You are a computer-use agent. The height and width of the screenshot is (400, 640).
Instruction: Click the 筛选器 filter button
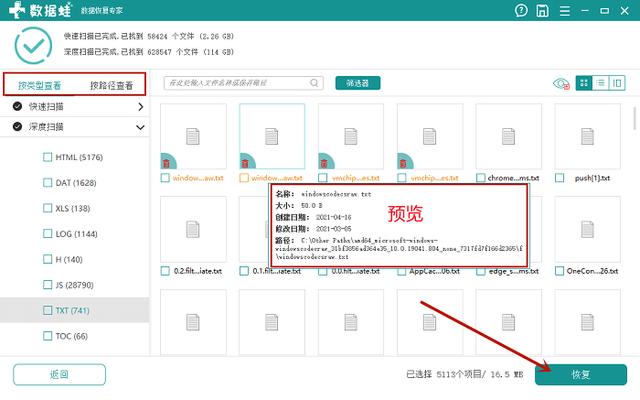click(x=358, y=83)
